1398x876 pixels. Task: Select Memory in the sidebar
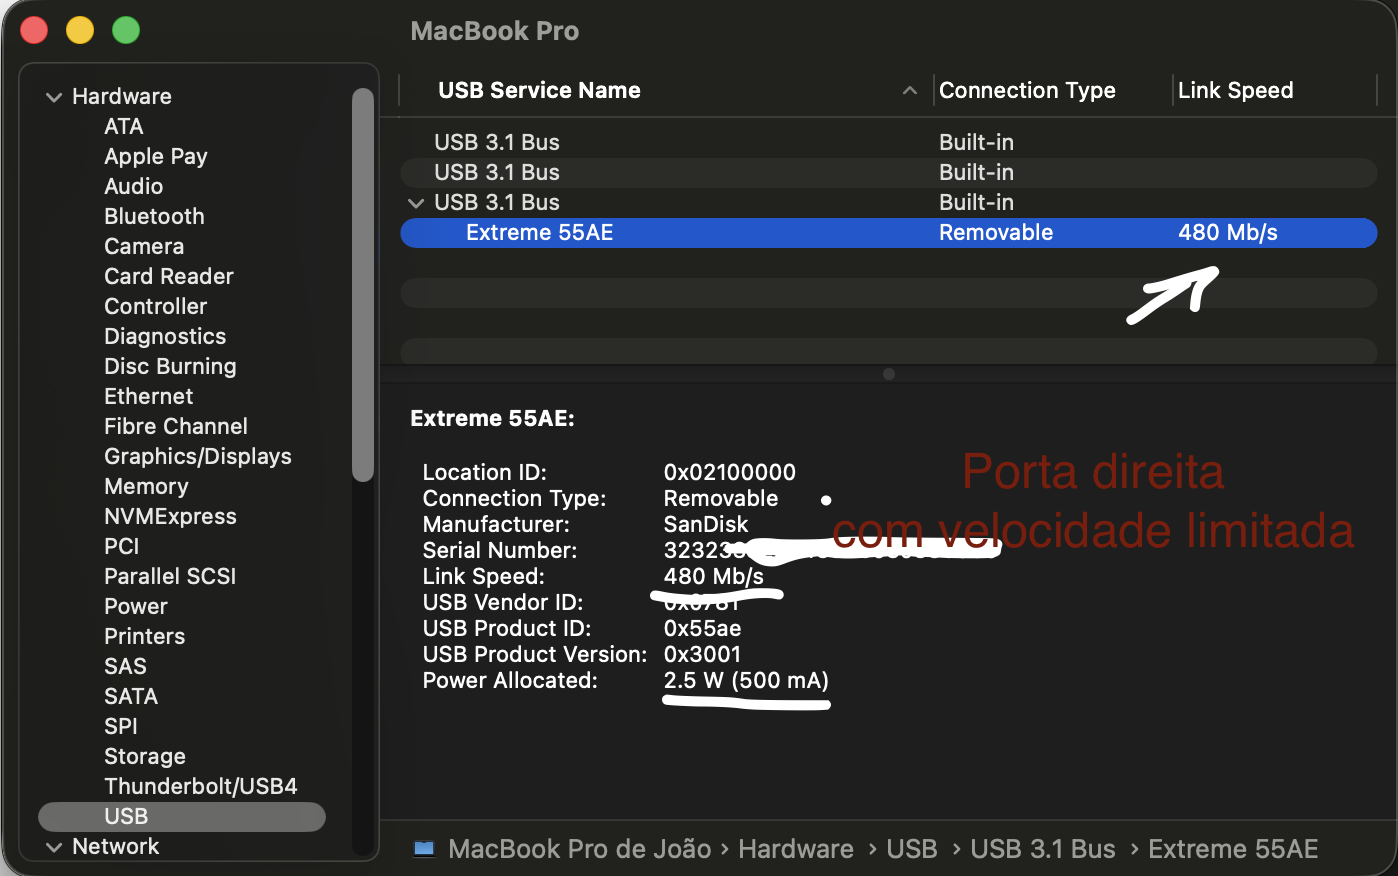[146, 487]
